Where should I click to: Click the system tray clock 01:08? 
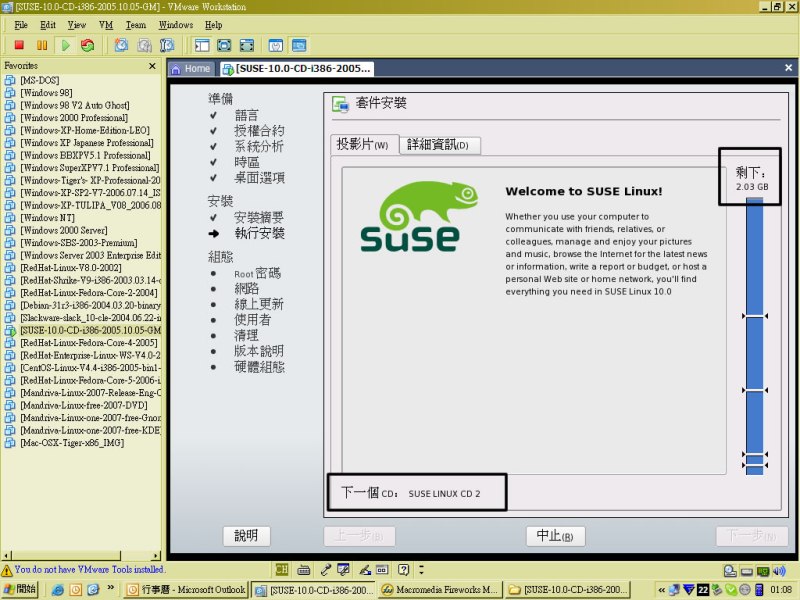[782, 590]
